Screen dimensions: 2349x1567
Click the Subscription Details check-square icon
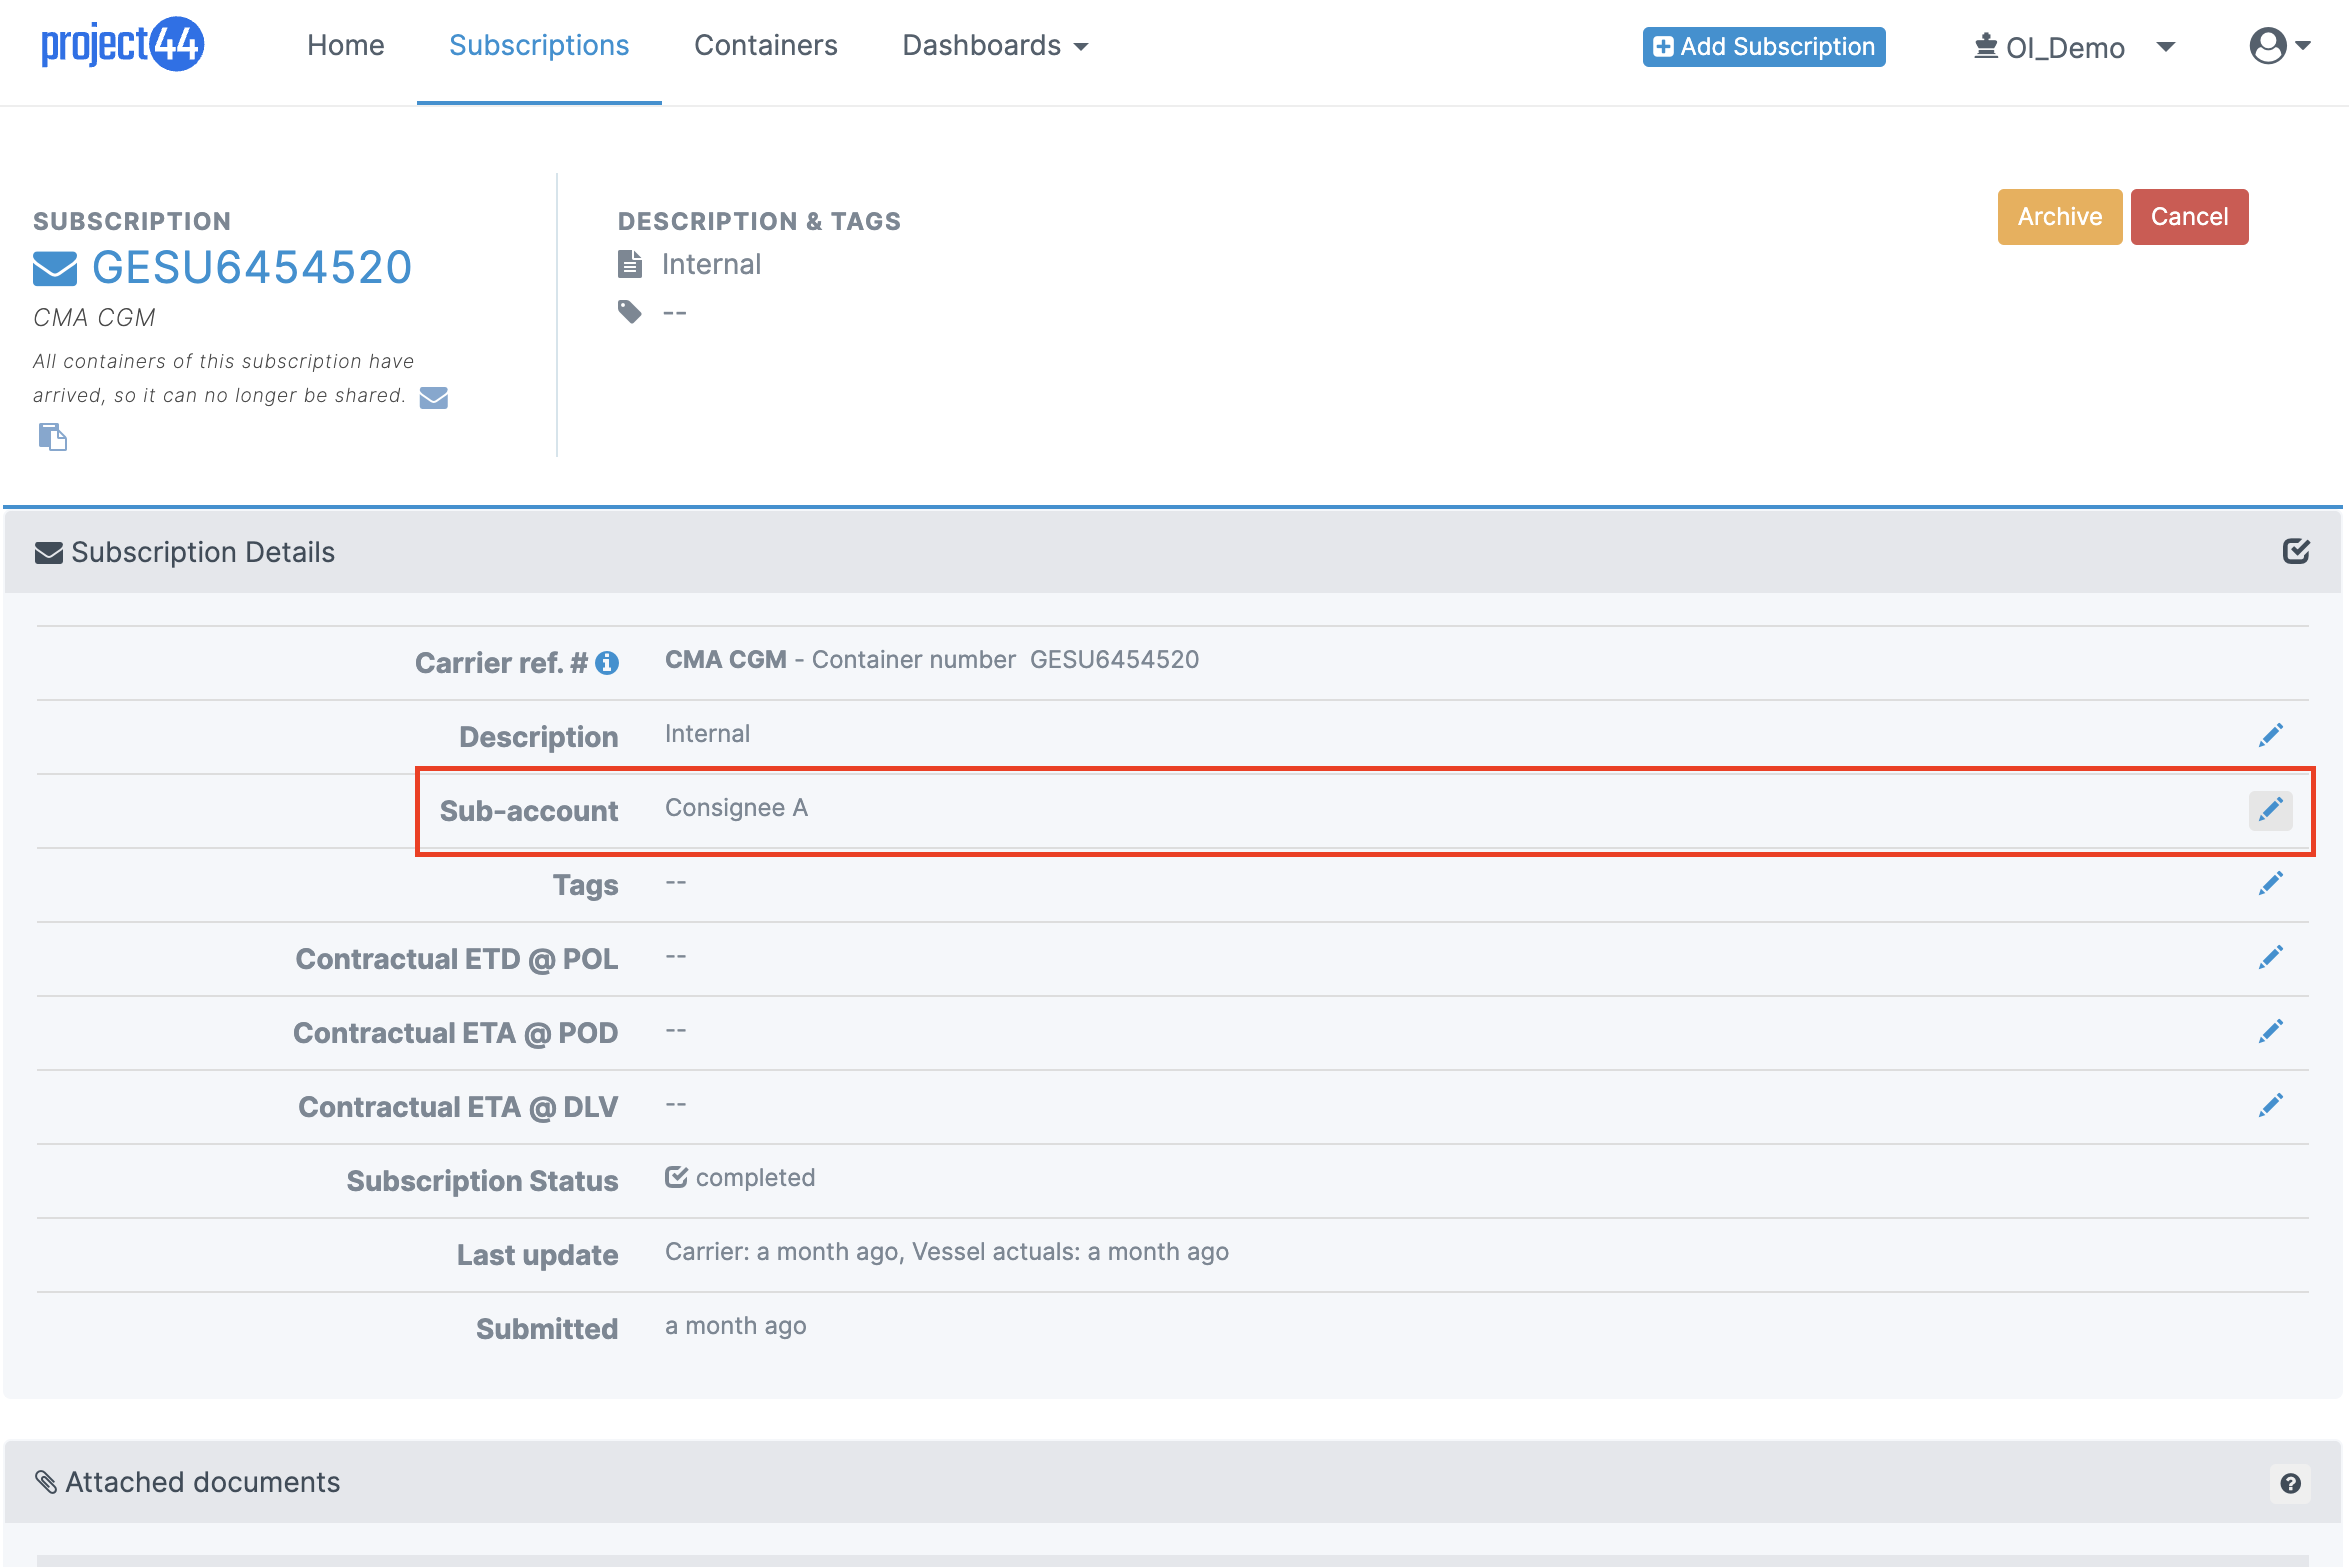2296,551
